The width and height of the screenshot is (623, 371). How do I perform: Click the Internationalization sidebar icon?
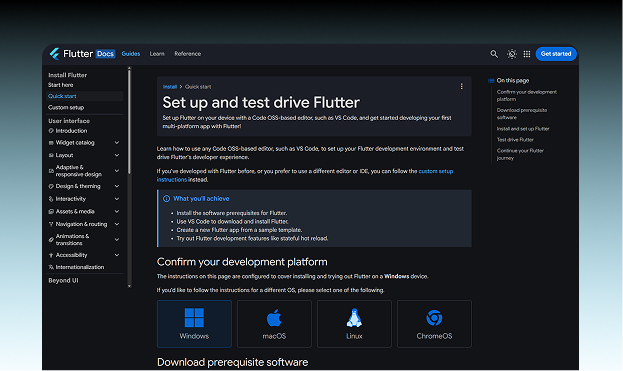51,267
